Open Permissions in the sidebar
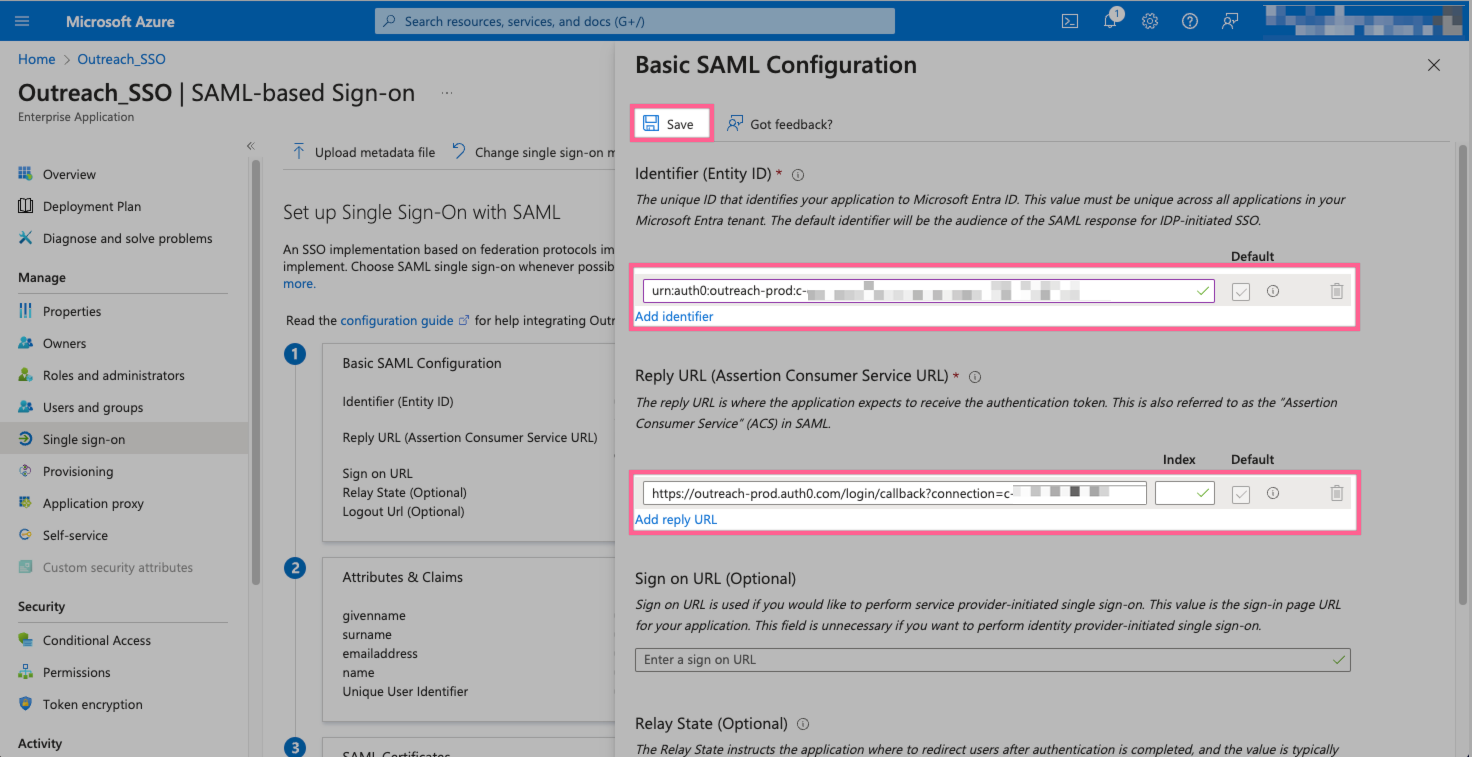 pyautogui.click(x=76, y=672)
